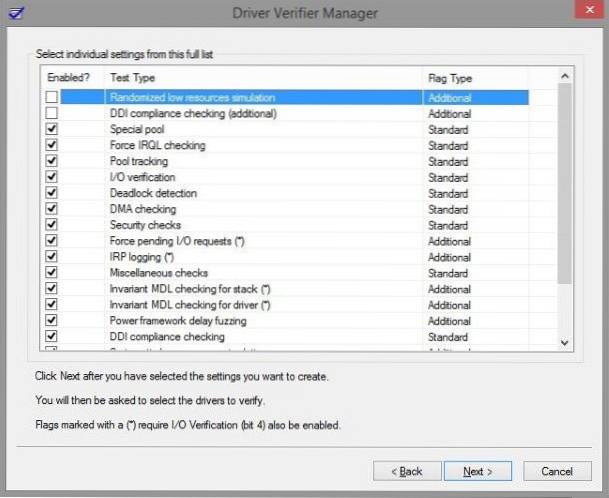Go to the Next wizard page
The height and width of the screenshot is (498, 609).
pyautogui.click(x=478, y=470)
